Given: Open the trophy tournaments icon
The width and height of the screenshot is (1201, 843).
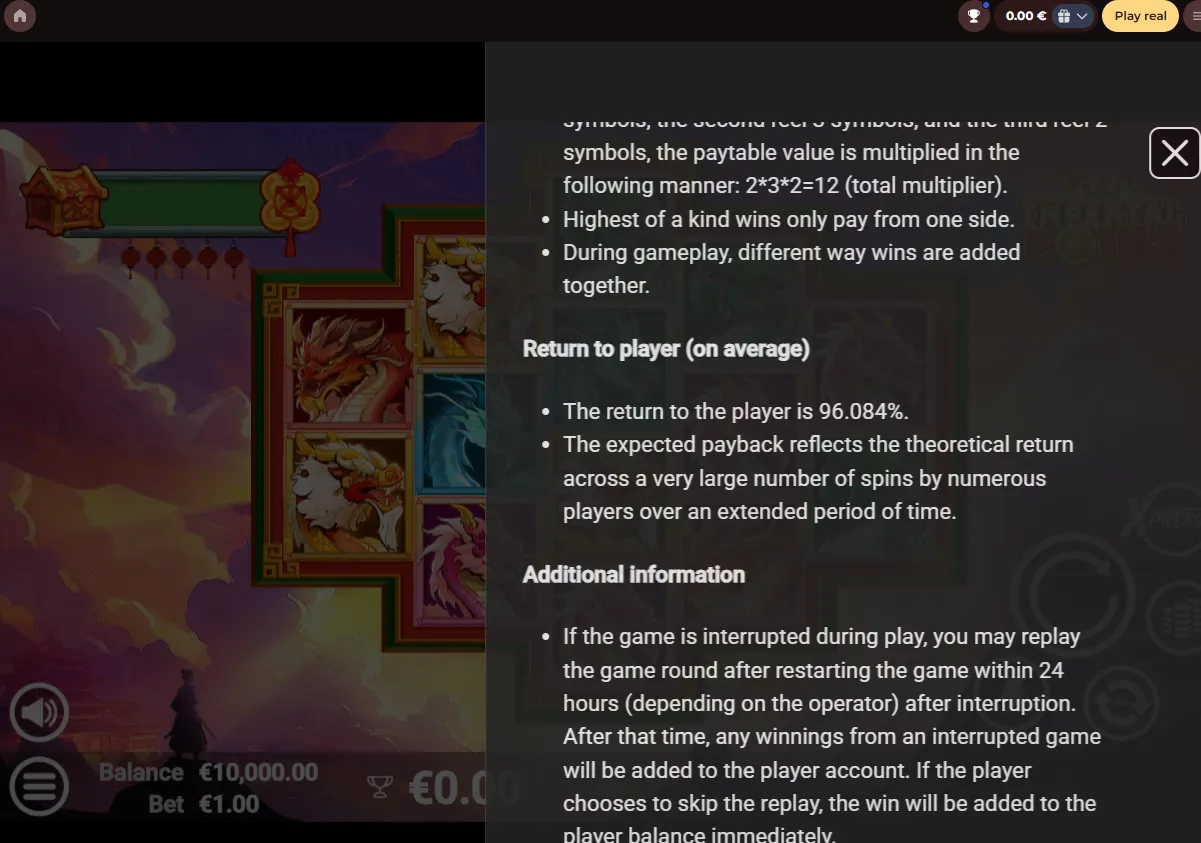Looking at the screenshot, I should [973, 16].
